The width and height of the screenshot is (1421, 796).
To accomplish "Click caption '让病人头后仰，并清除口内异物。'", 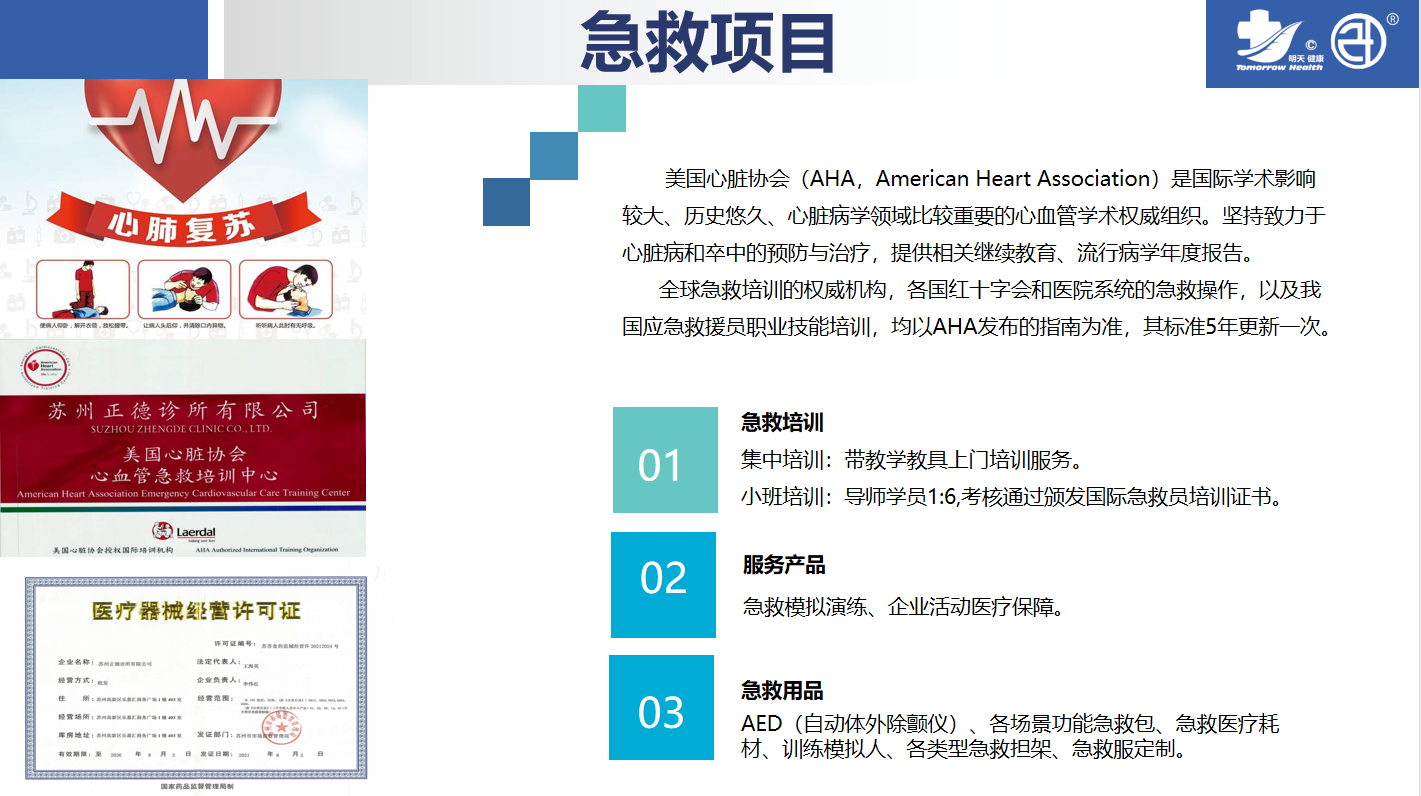I will coord(184,326).
